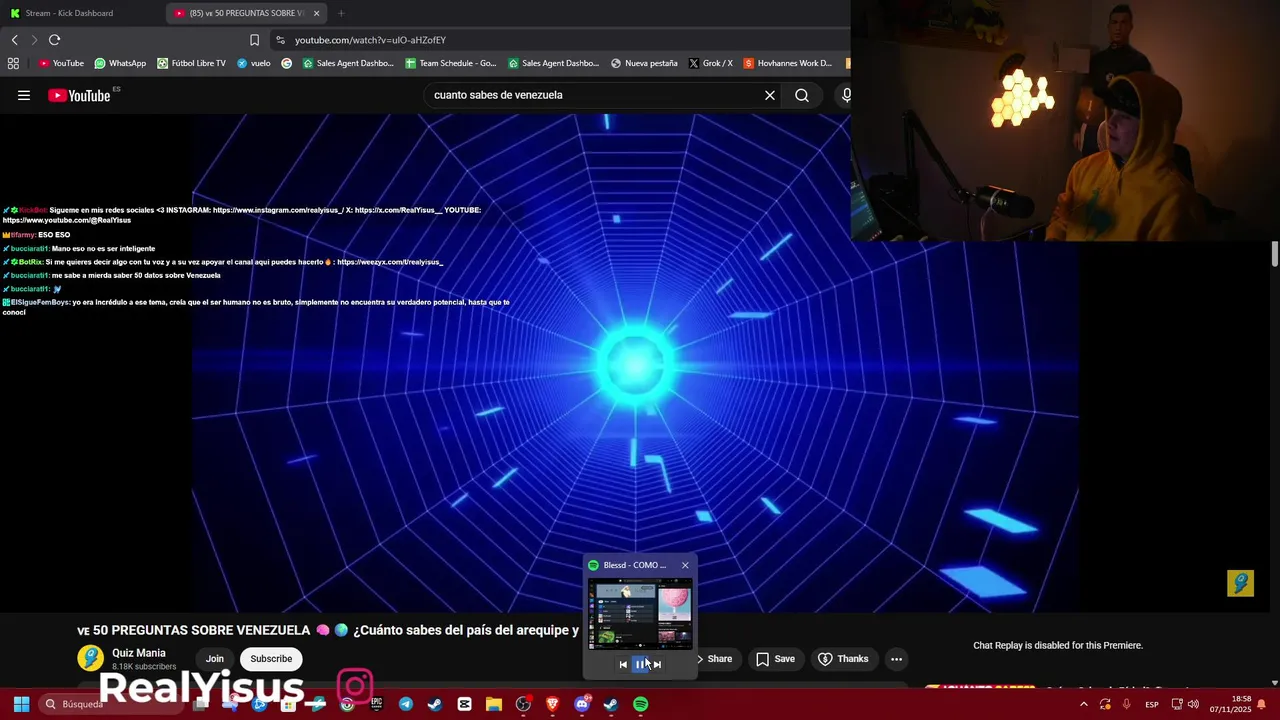Open the YouTube bookmark
The width and height of the screenshot is (1280, 720).
tap(61, 63)
